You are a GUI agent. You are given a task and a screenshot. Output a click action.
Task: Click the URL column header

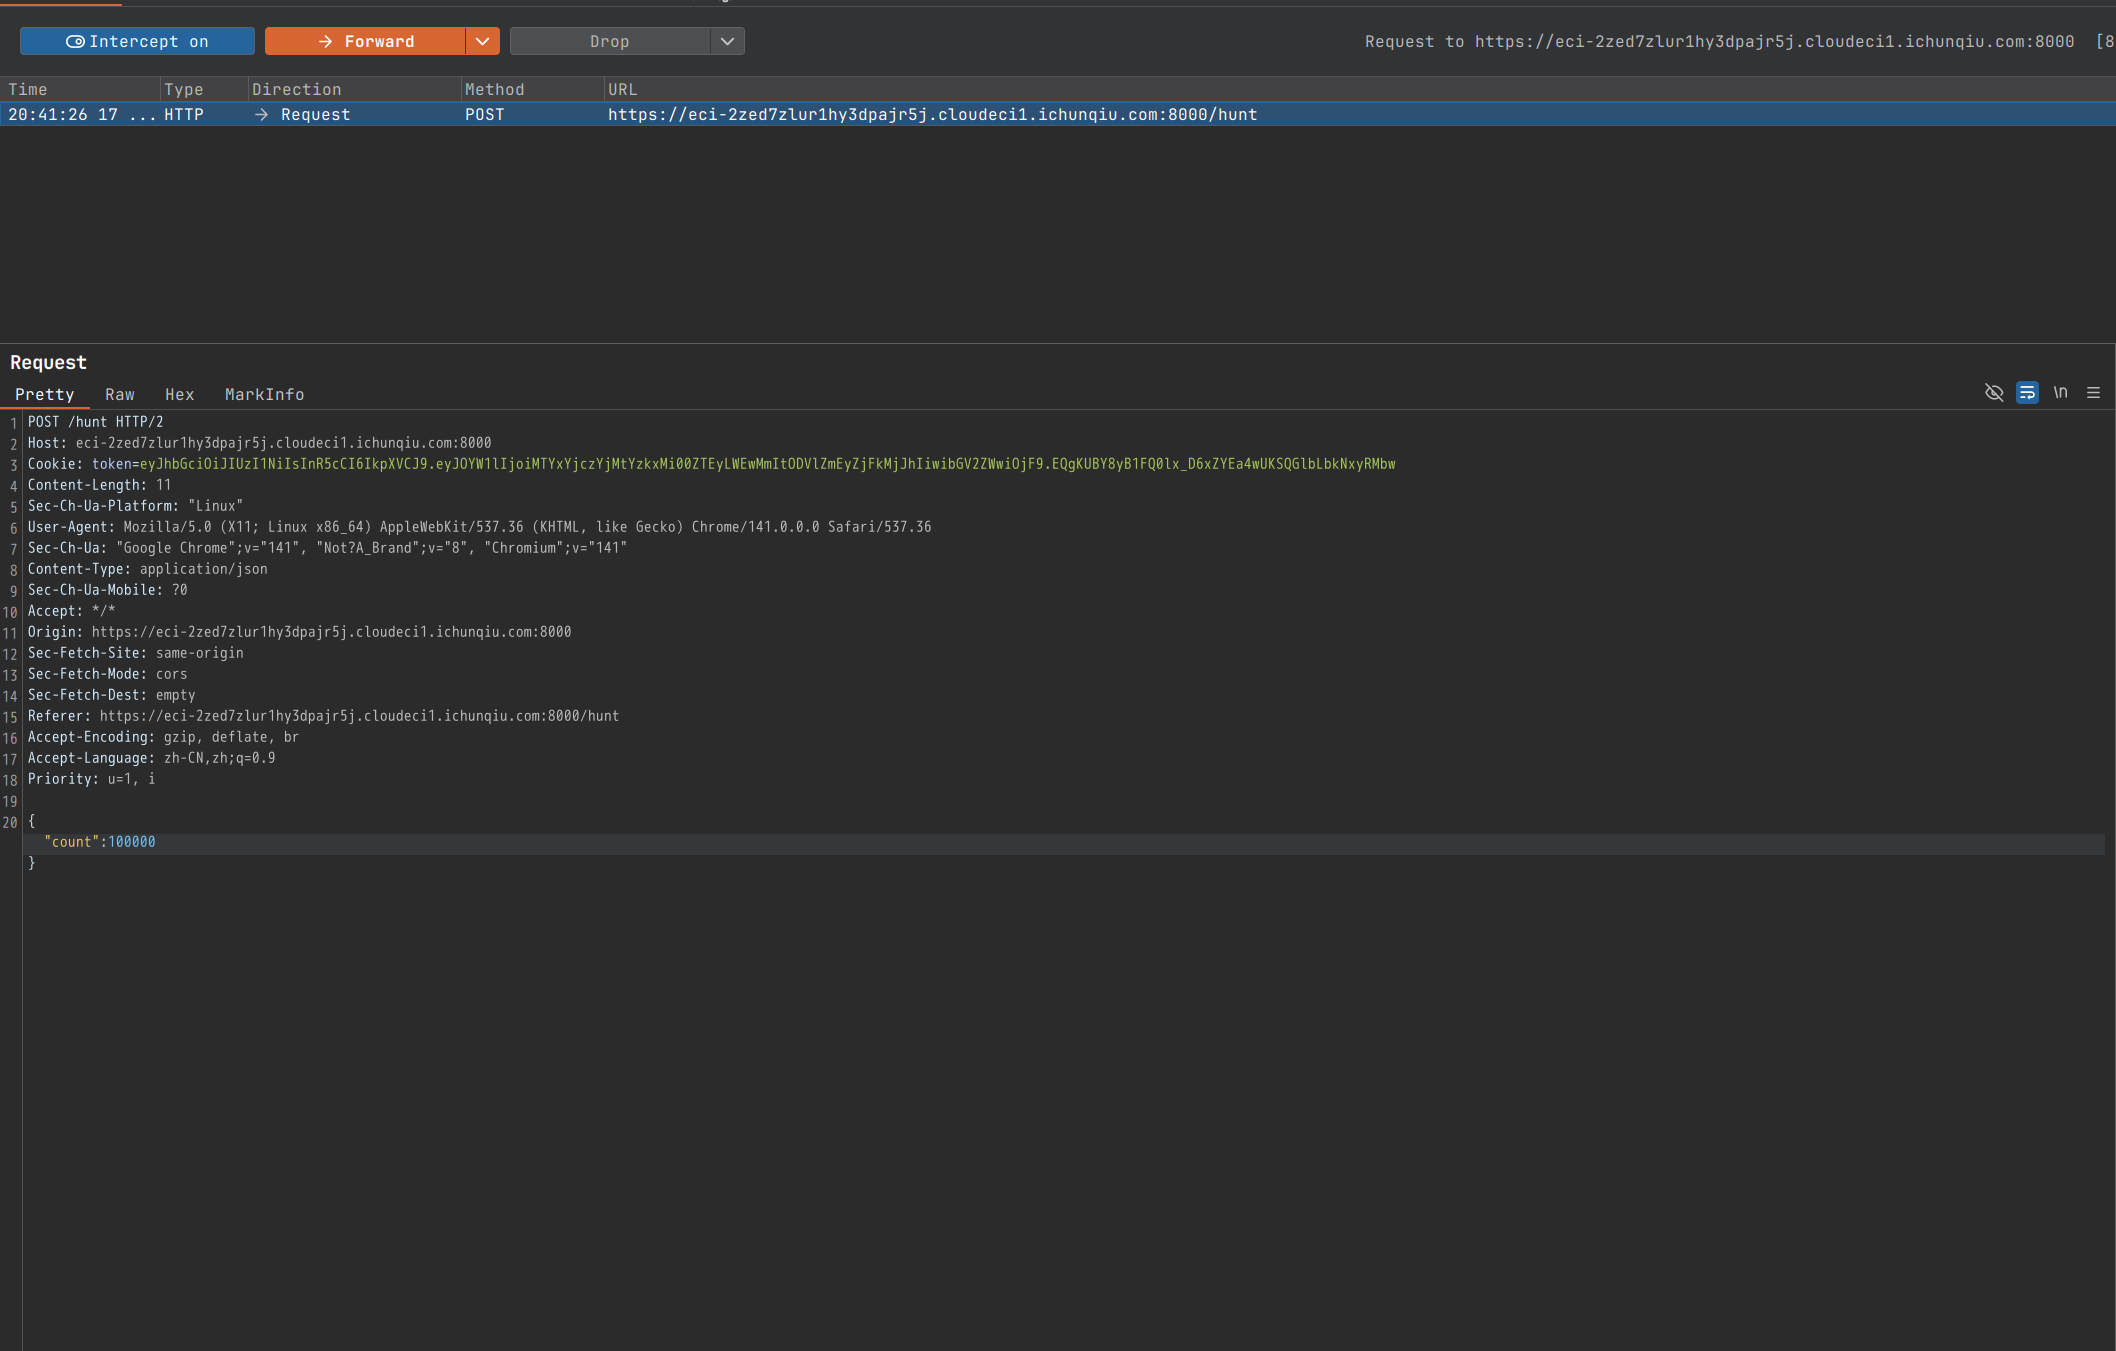coord(622,89)
